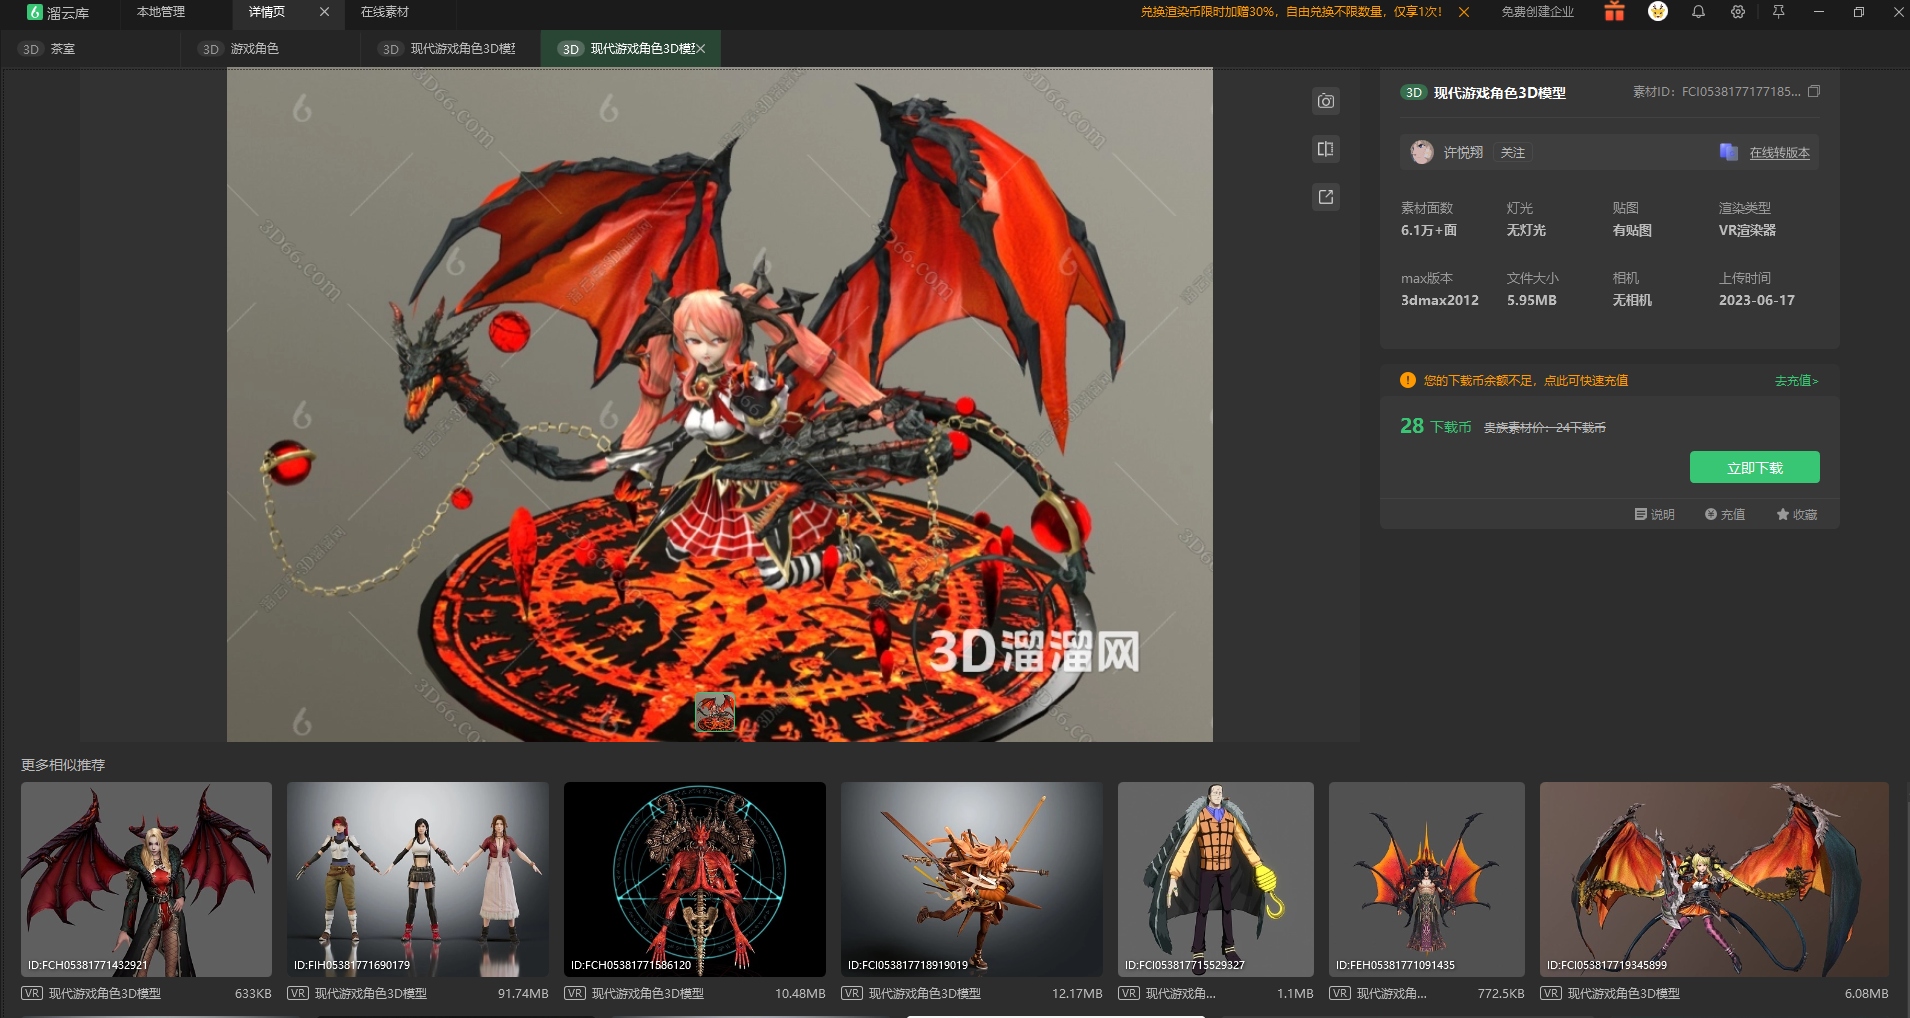Open notifications bell icon

coord(1698,12)
